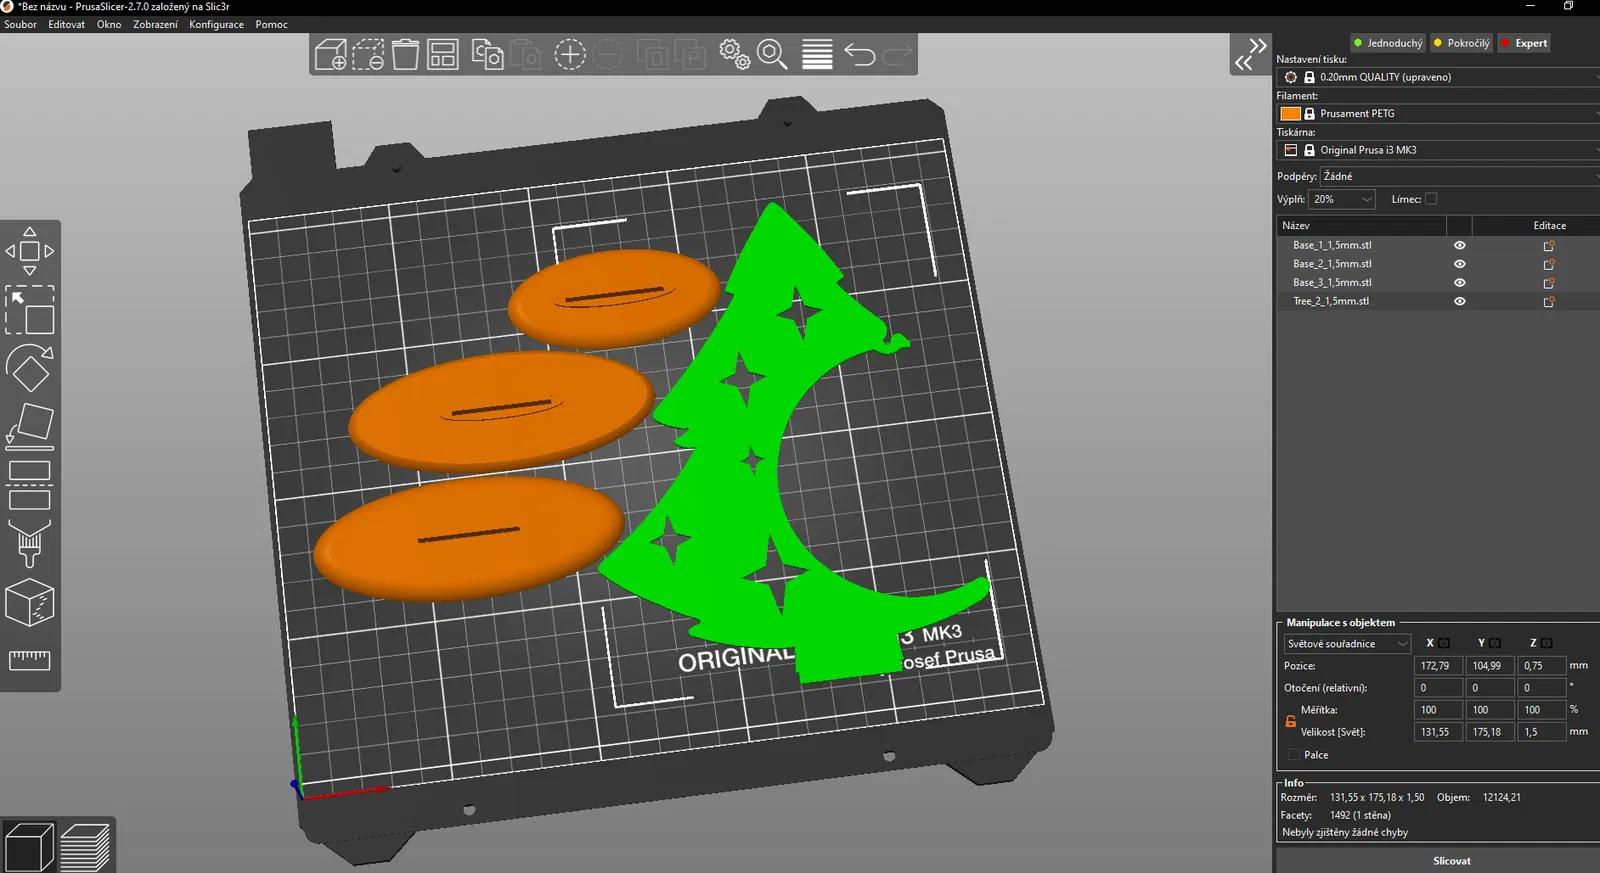This screenshot has width=1600, height=873.
Task: Select Base_1_1,5mm.stl in the object list
Action: pyautogui.click(x=1332, y=245)
